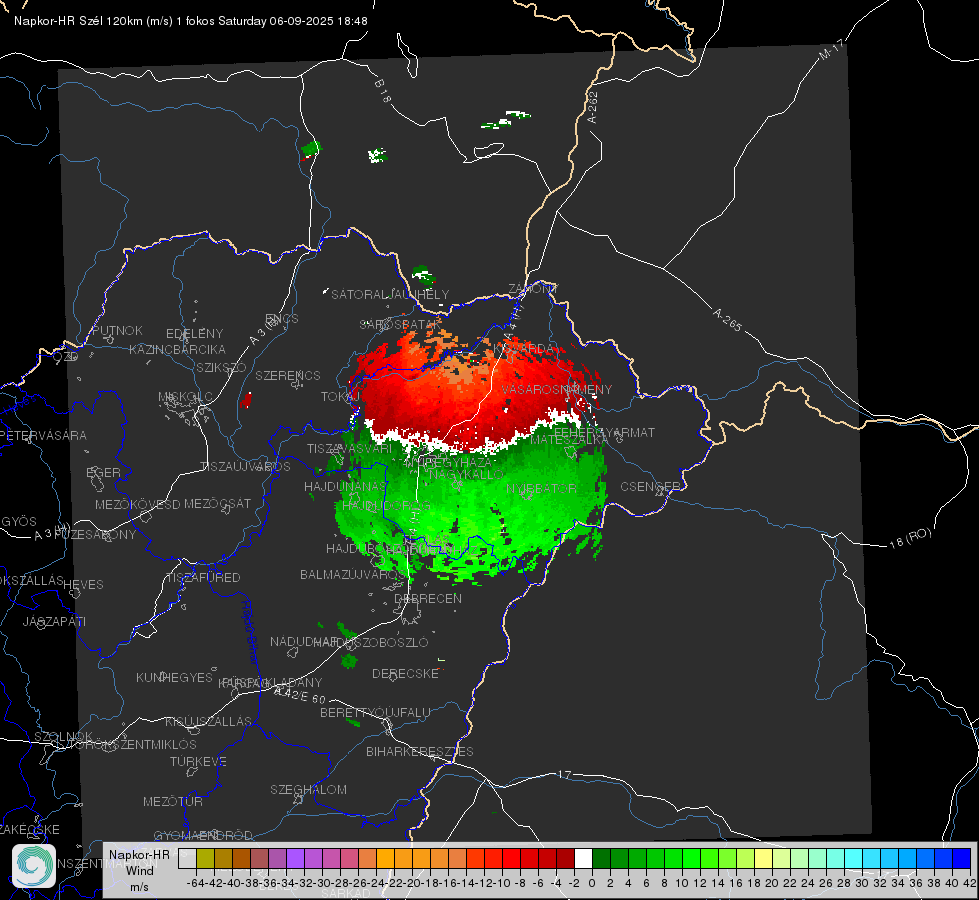The height and width of the screenshot is (900, 979).
Task: Click the dark blue swatch at legend end
Action: (x=962, y=858)
